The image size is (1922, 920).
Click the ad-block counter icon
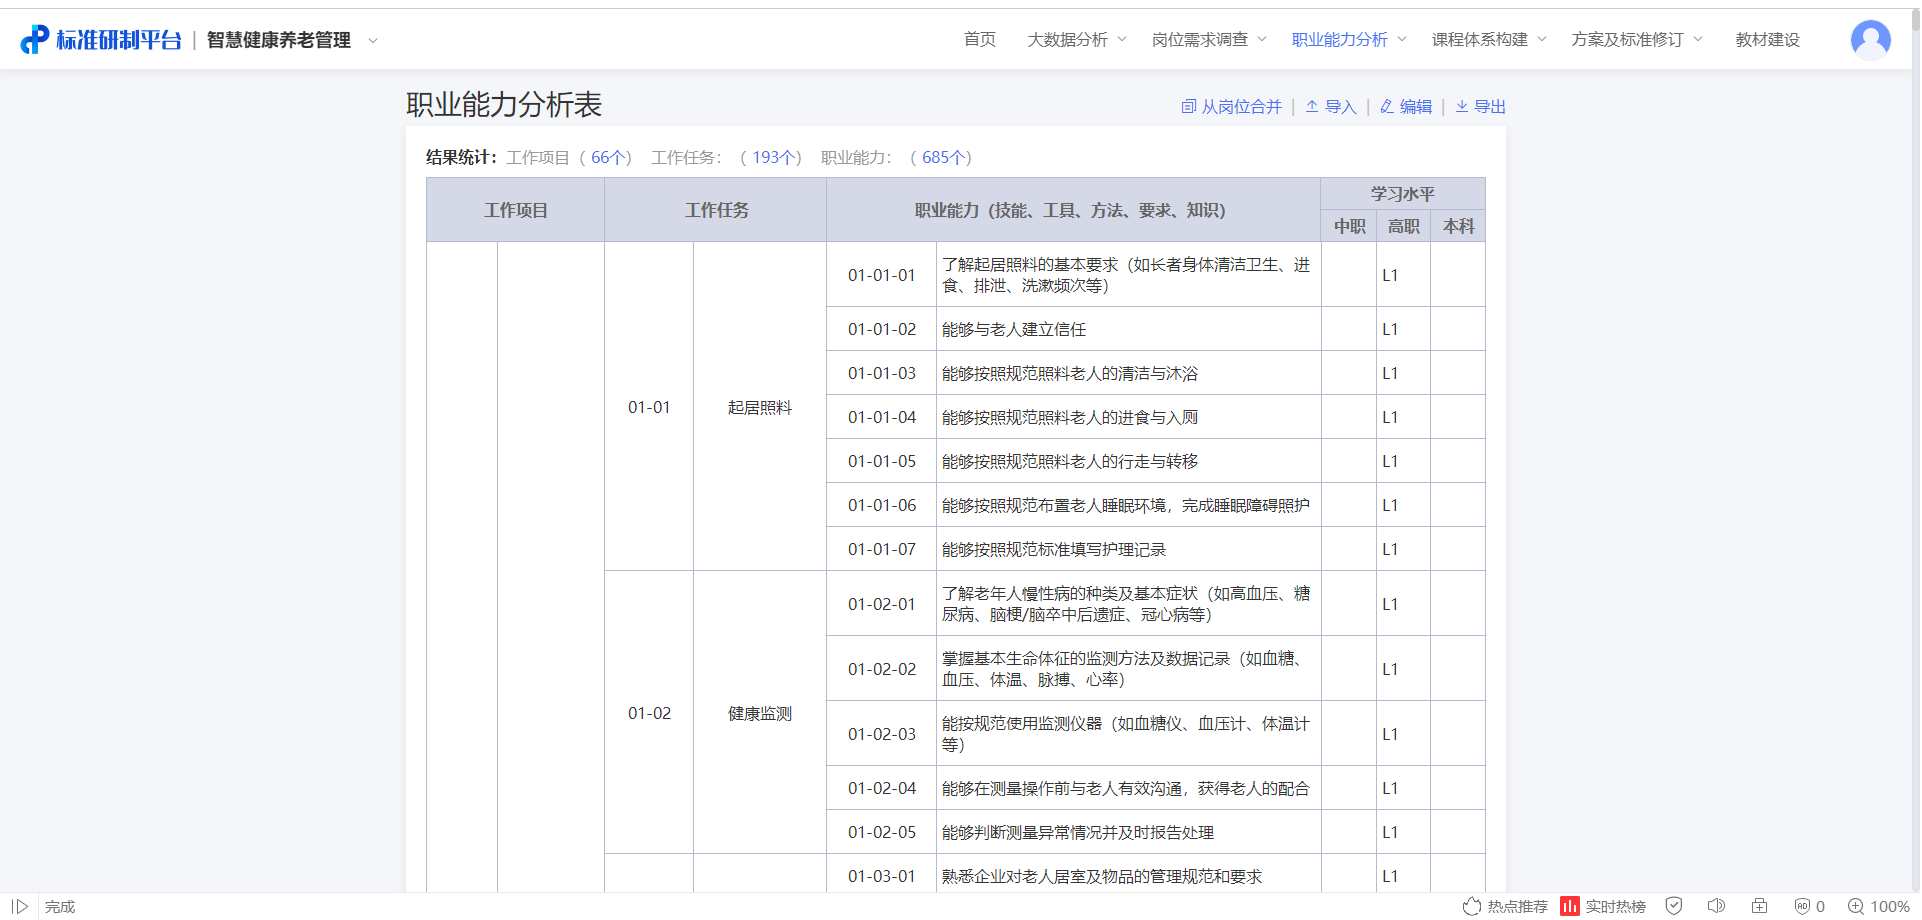[1809, 906]
